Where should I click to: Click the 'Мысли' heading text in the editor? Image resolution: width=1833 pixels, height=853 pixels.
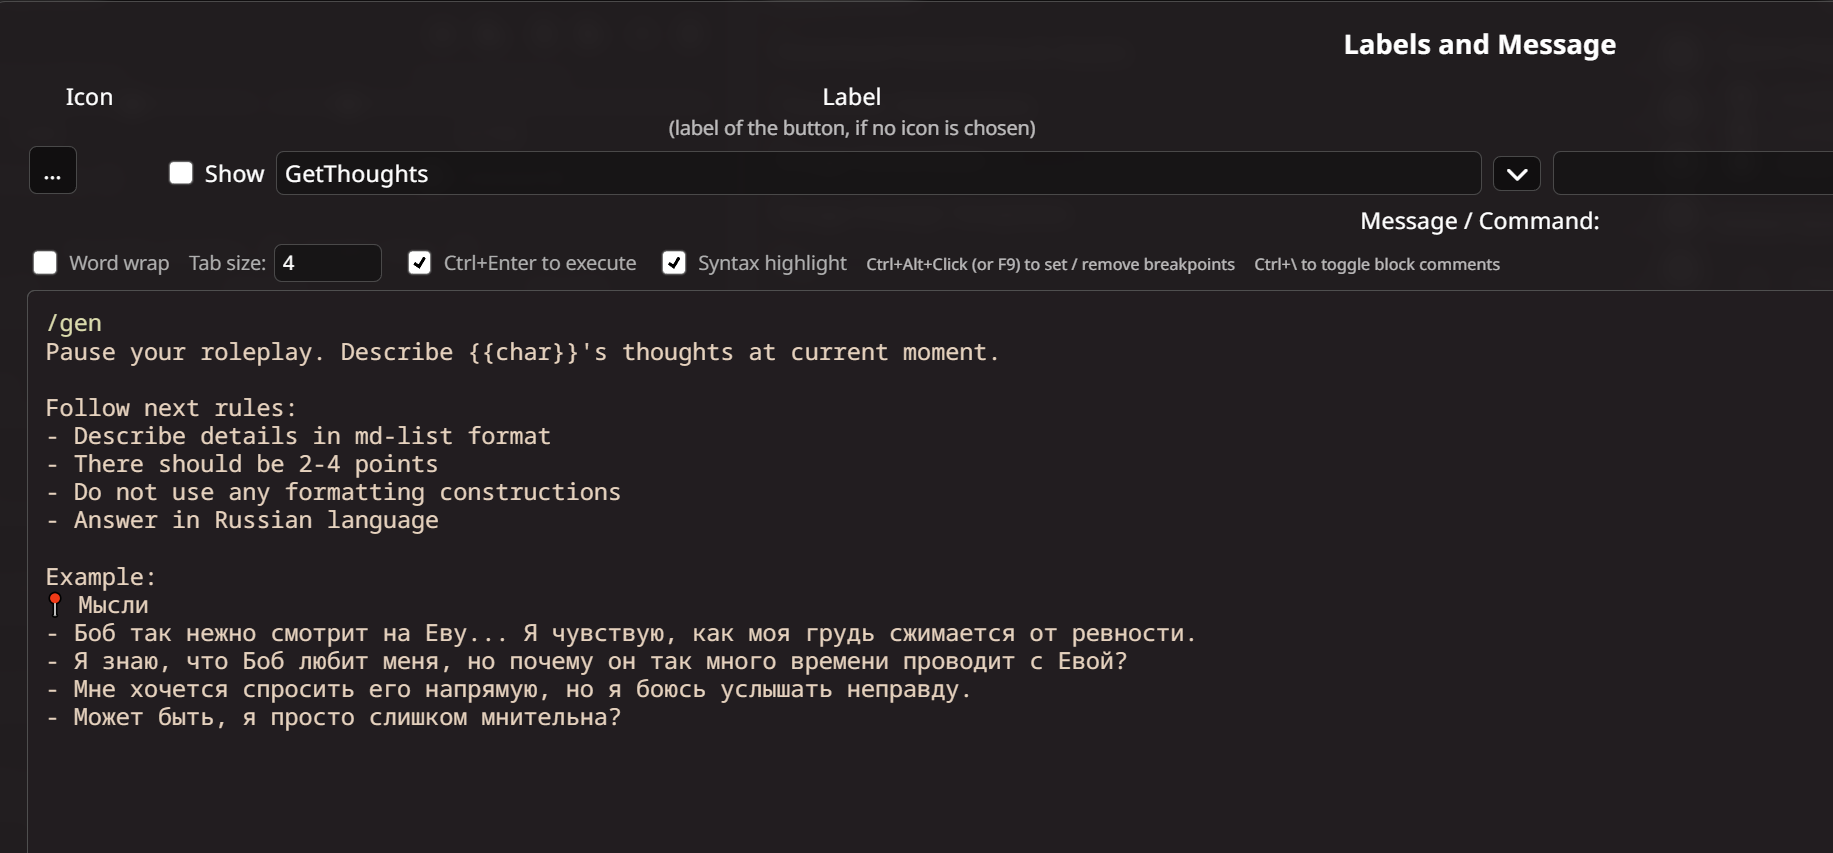(113, 605)
